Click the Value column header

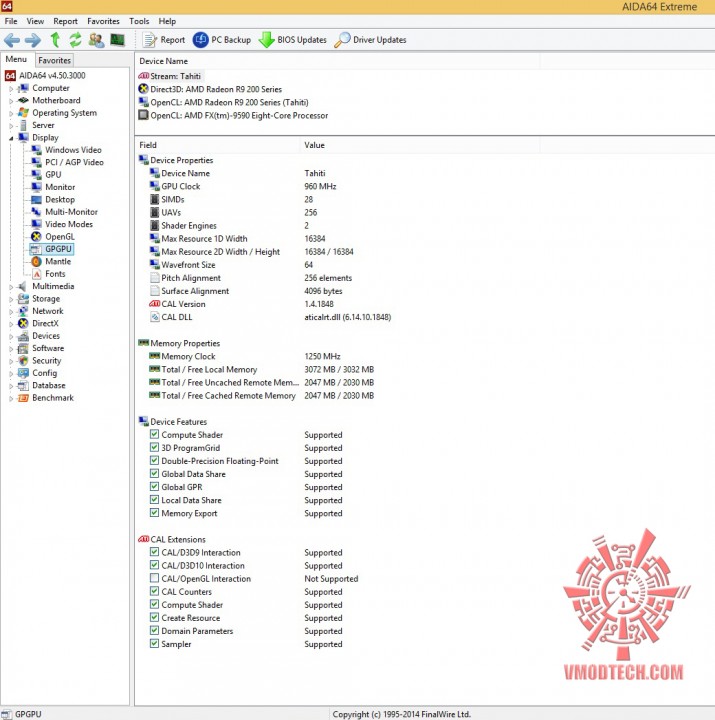coord(420,145)
